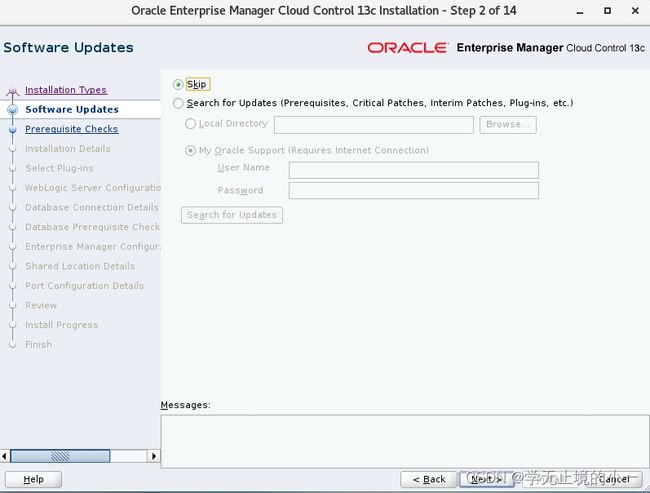
Task: Click the Password input field
Action: point(414,190)
